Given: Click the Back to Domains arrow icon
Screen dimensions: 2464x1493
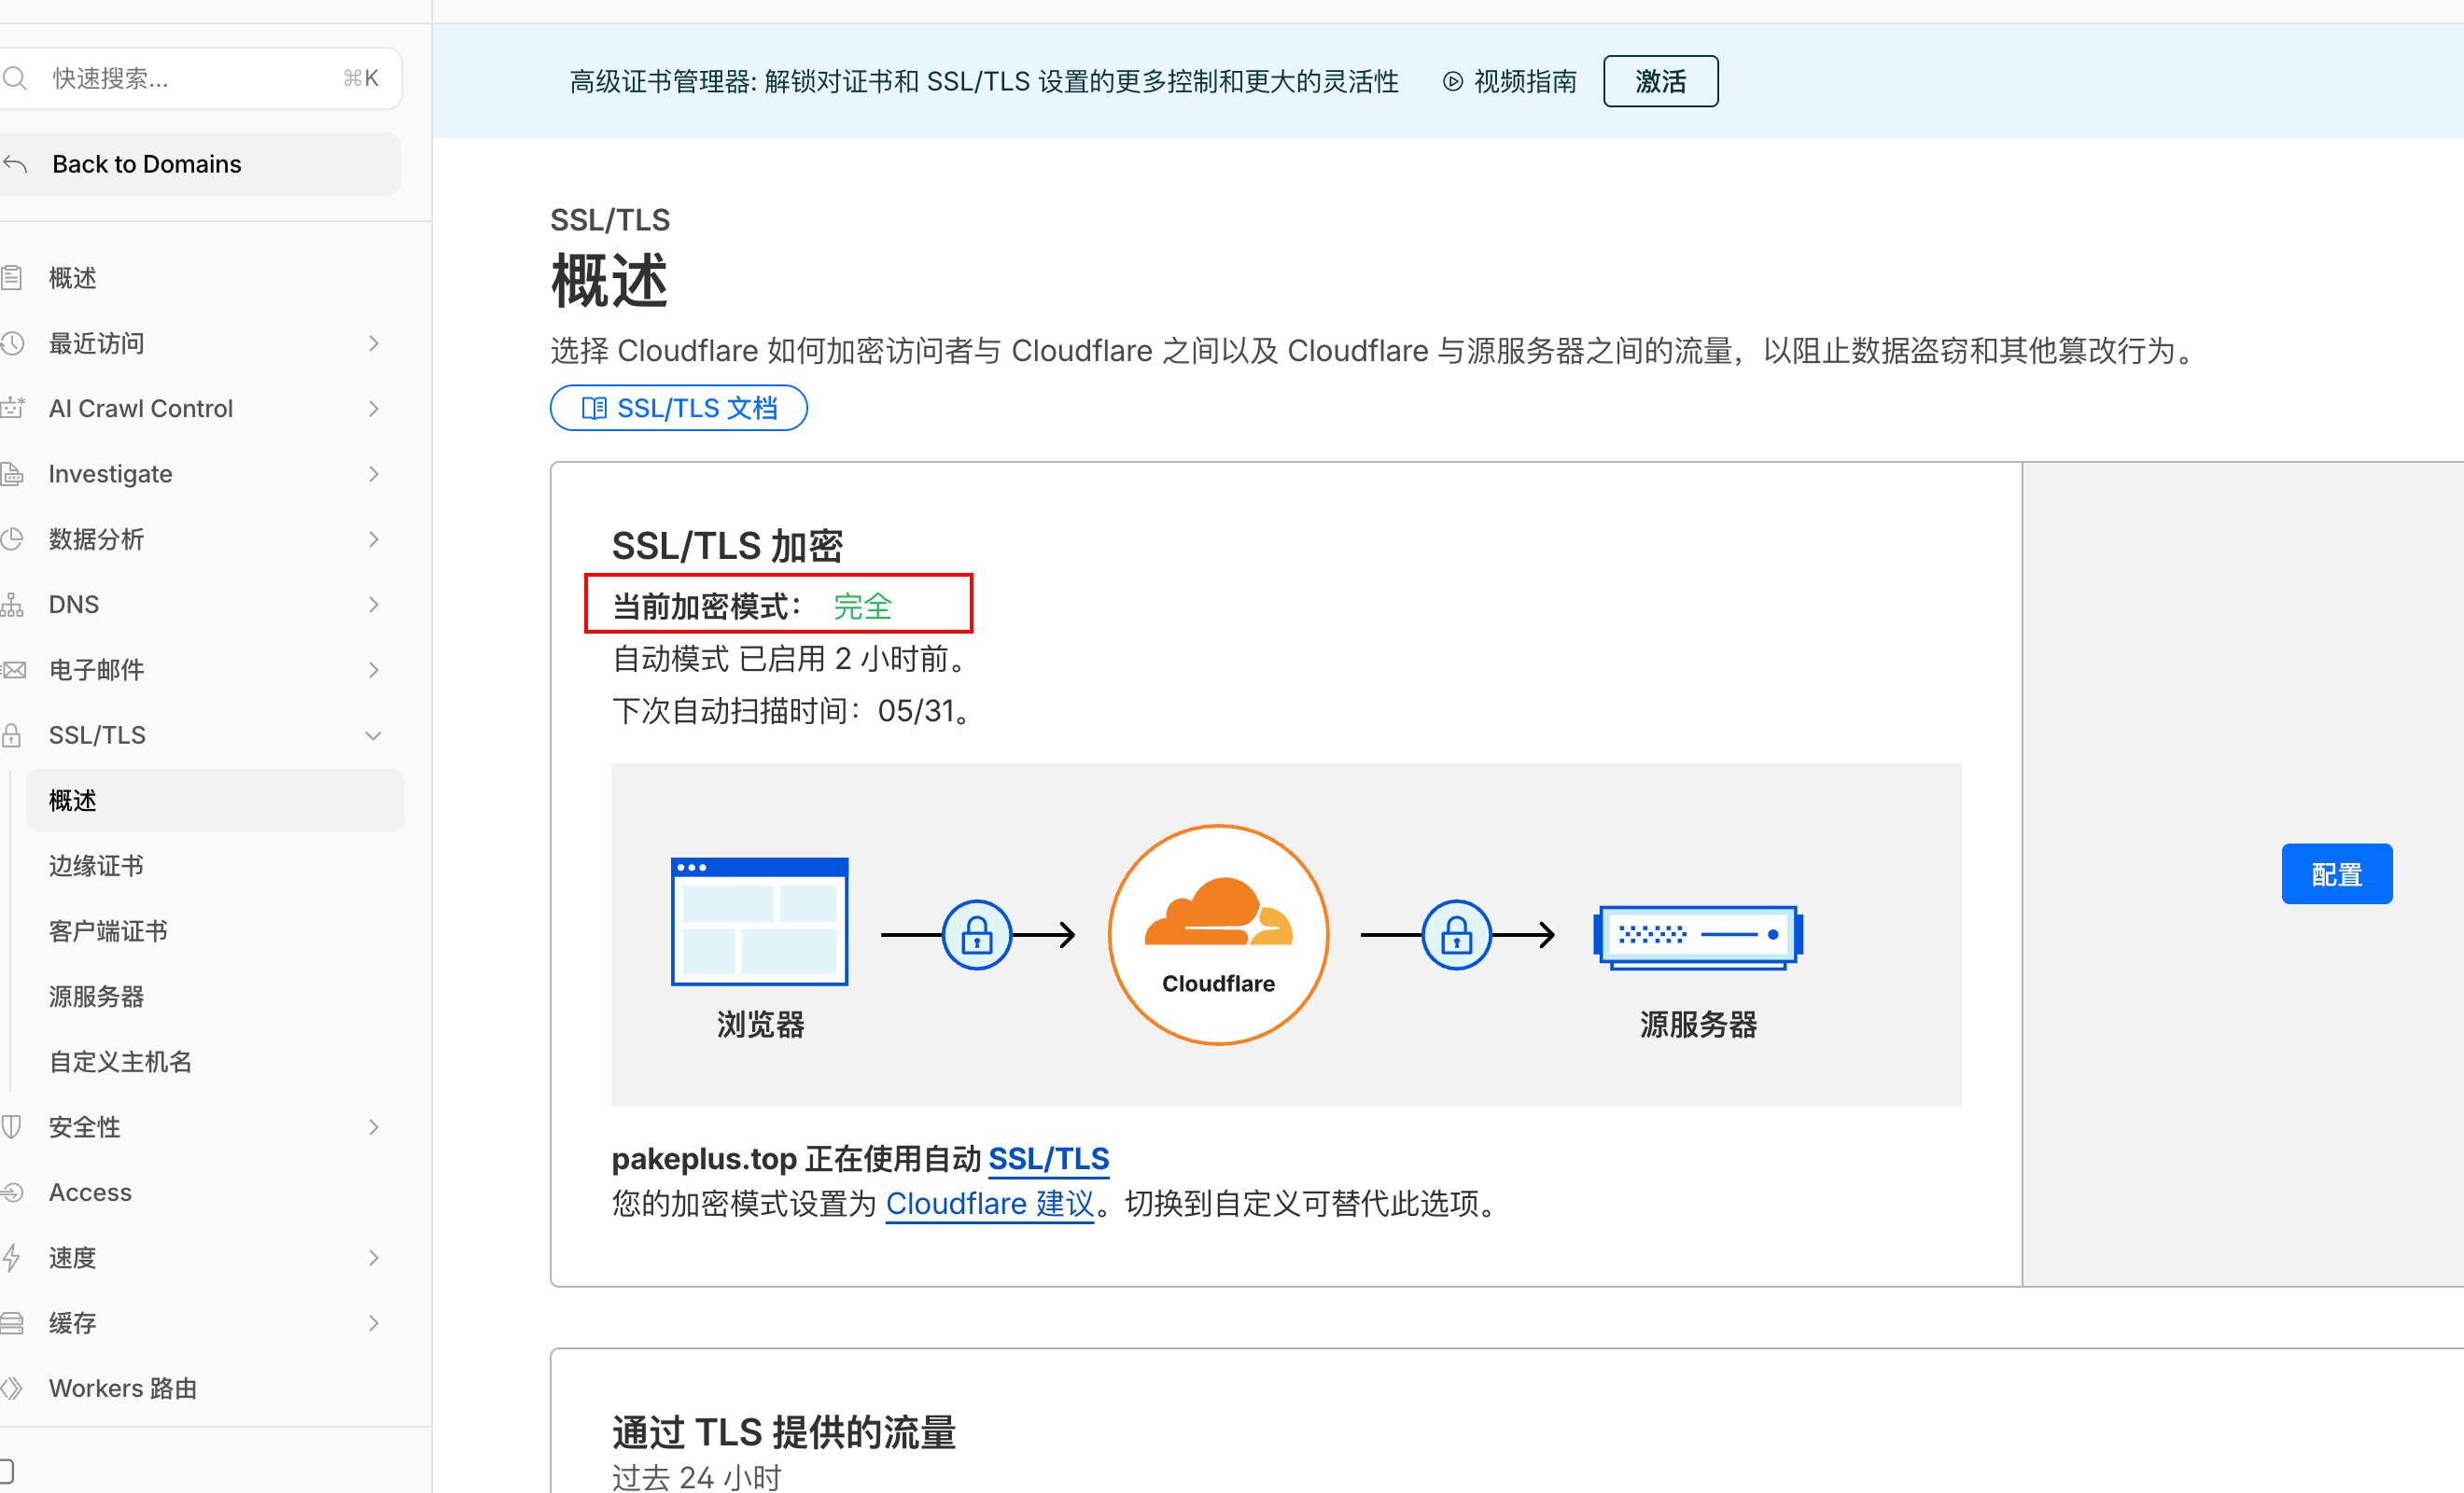Looking at the screenshot, I should click(14, 164).
